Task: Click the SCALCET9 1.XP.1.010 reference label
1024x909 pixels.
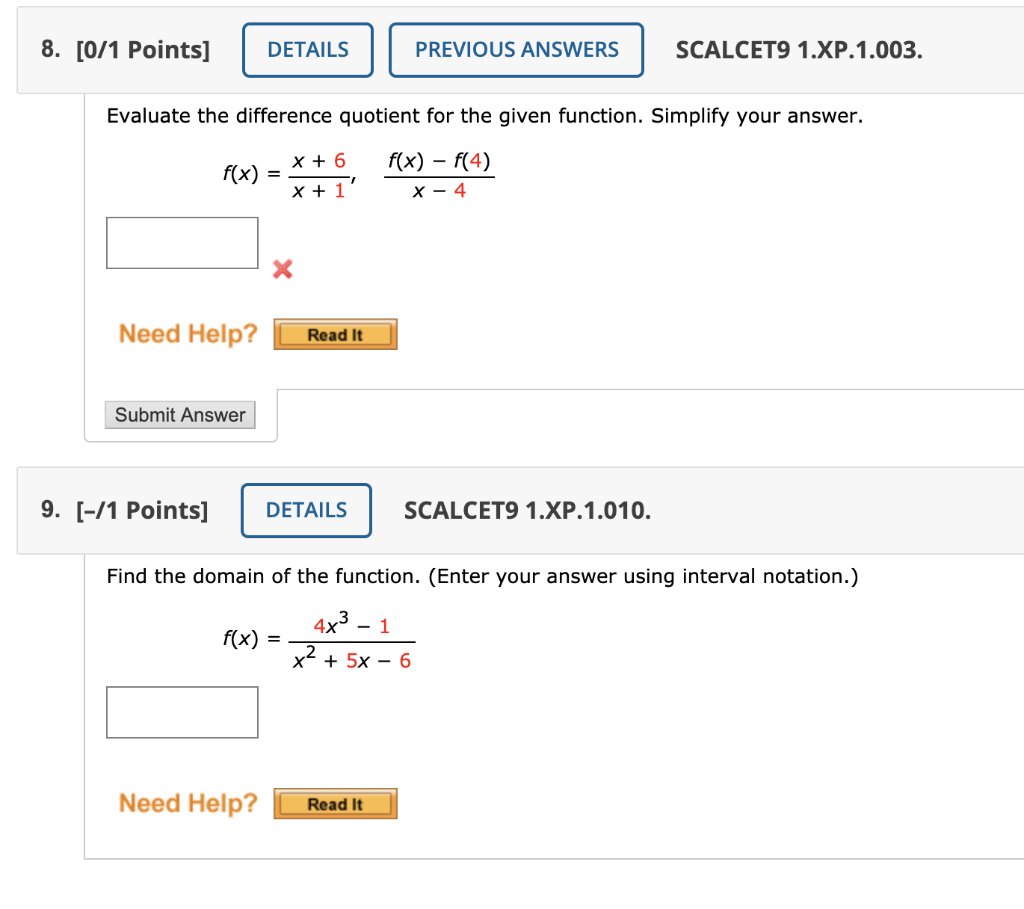Action: click(528, 510)
